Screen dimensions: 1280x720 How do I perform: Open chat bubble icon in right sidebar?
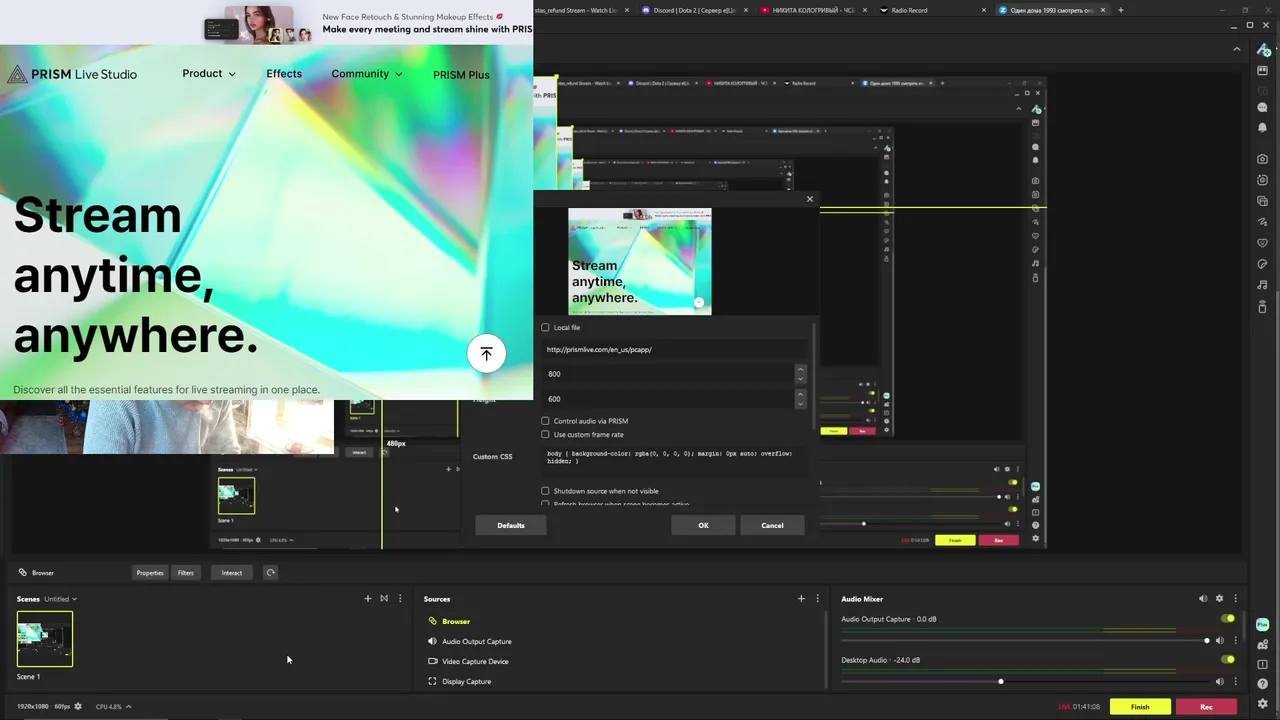[1262, 107]
